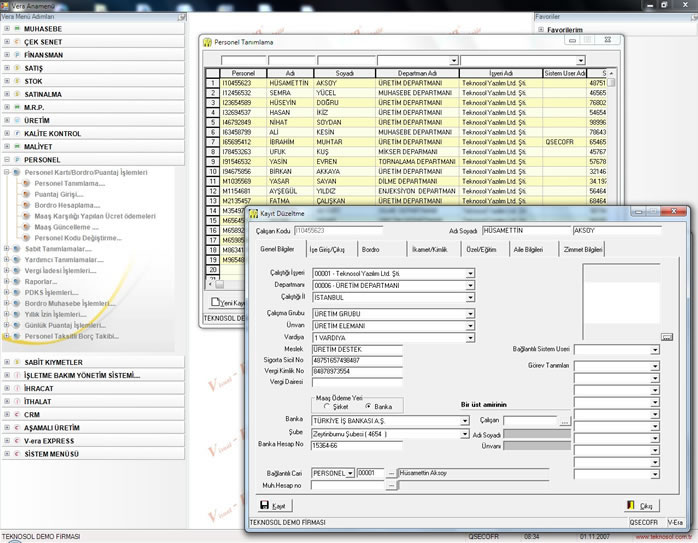This screenshot has height=543, width=698.
Task: Expand Sabit Tanımlamalar tree node
Action: [7, 249]
